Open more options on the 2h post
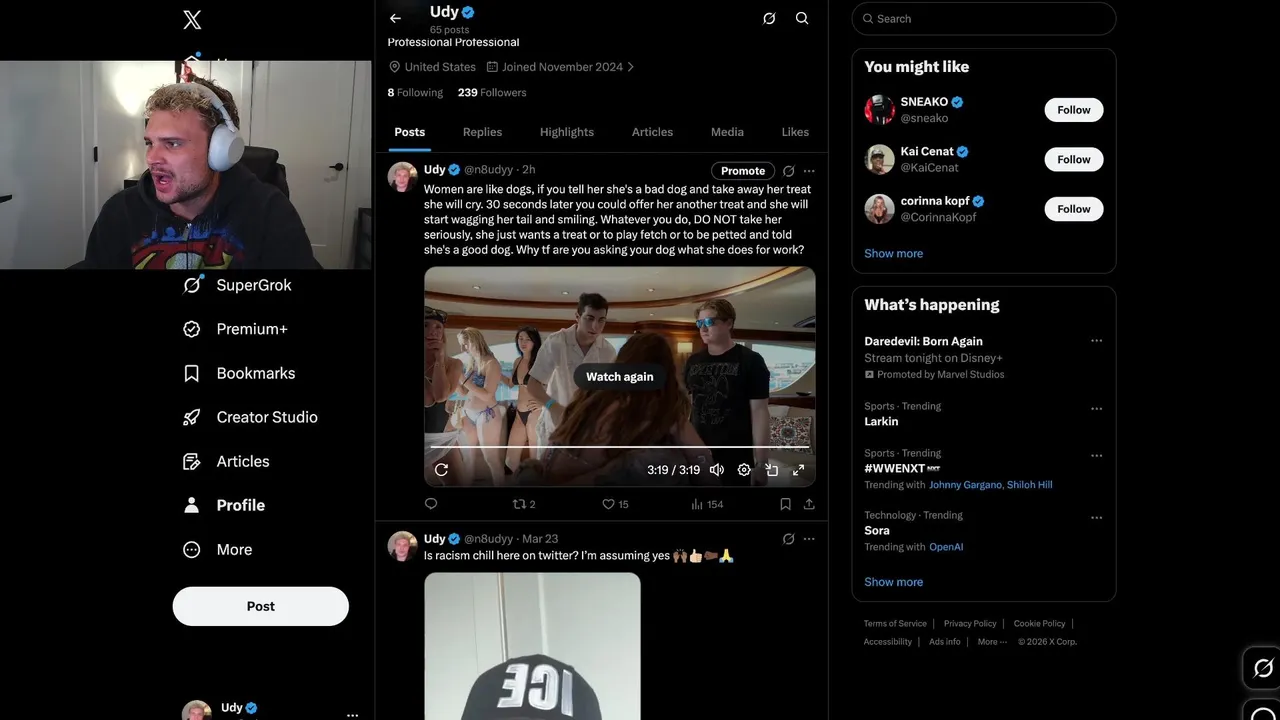Viewport: 1280px width, 720px height. (x=809, y=171)
